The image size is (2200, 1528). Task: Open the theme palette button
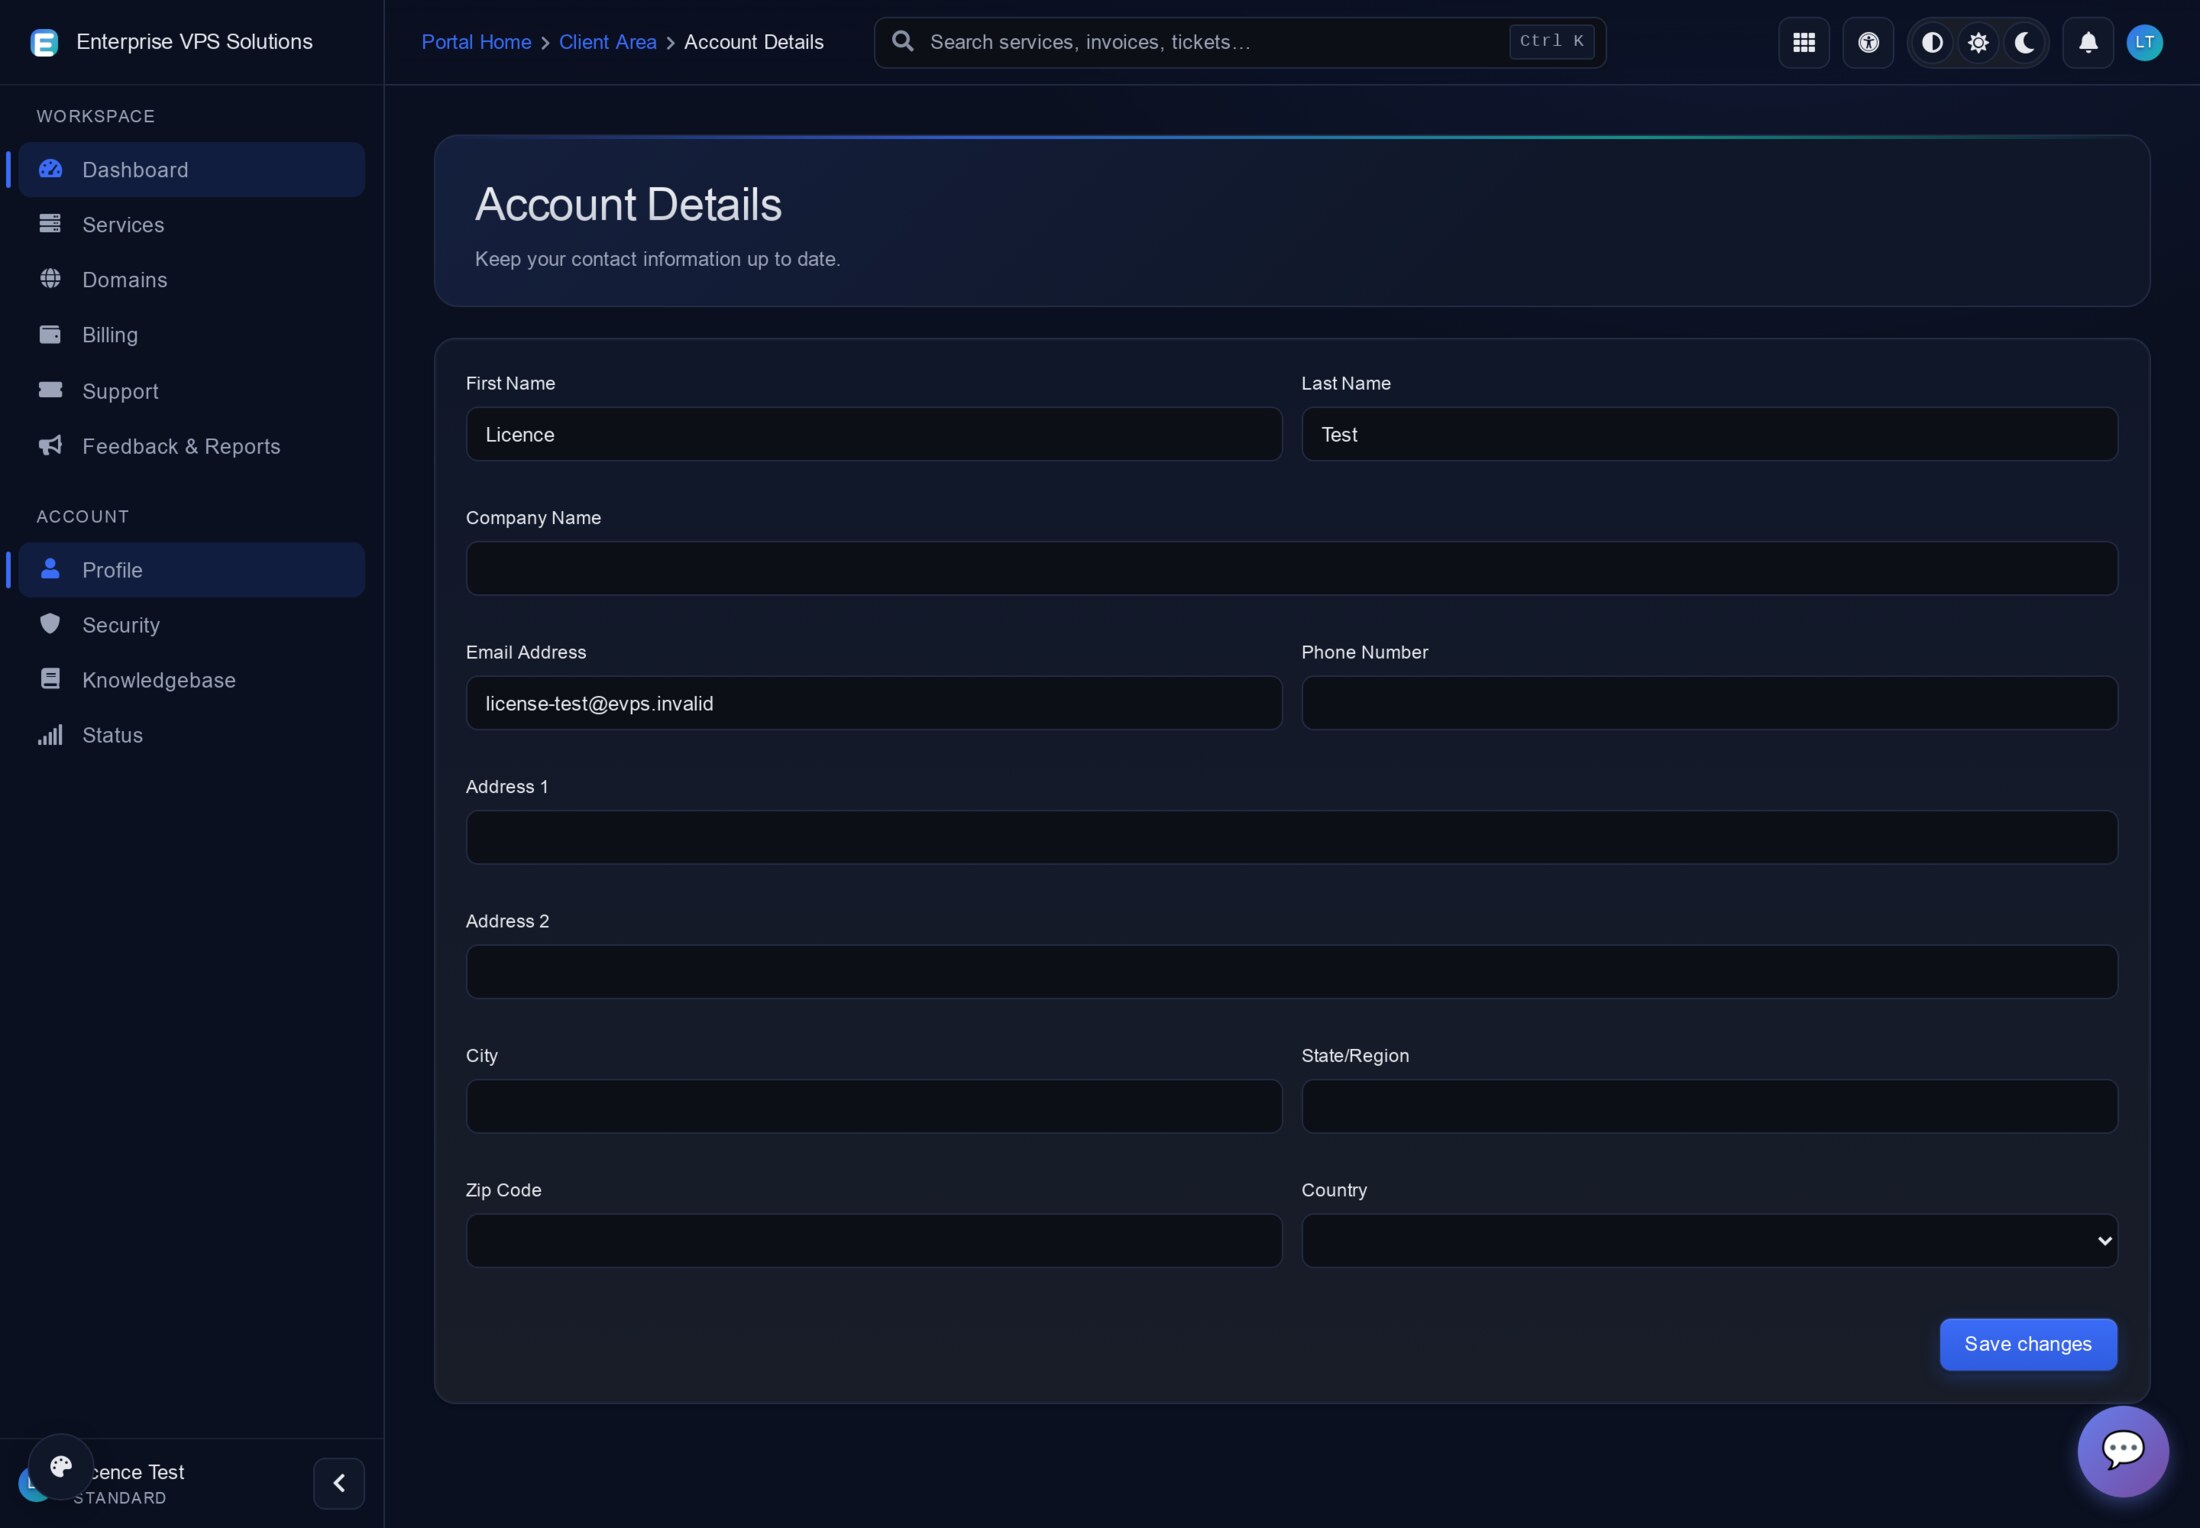point(61,1466)
